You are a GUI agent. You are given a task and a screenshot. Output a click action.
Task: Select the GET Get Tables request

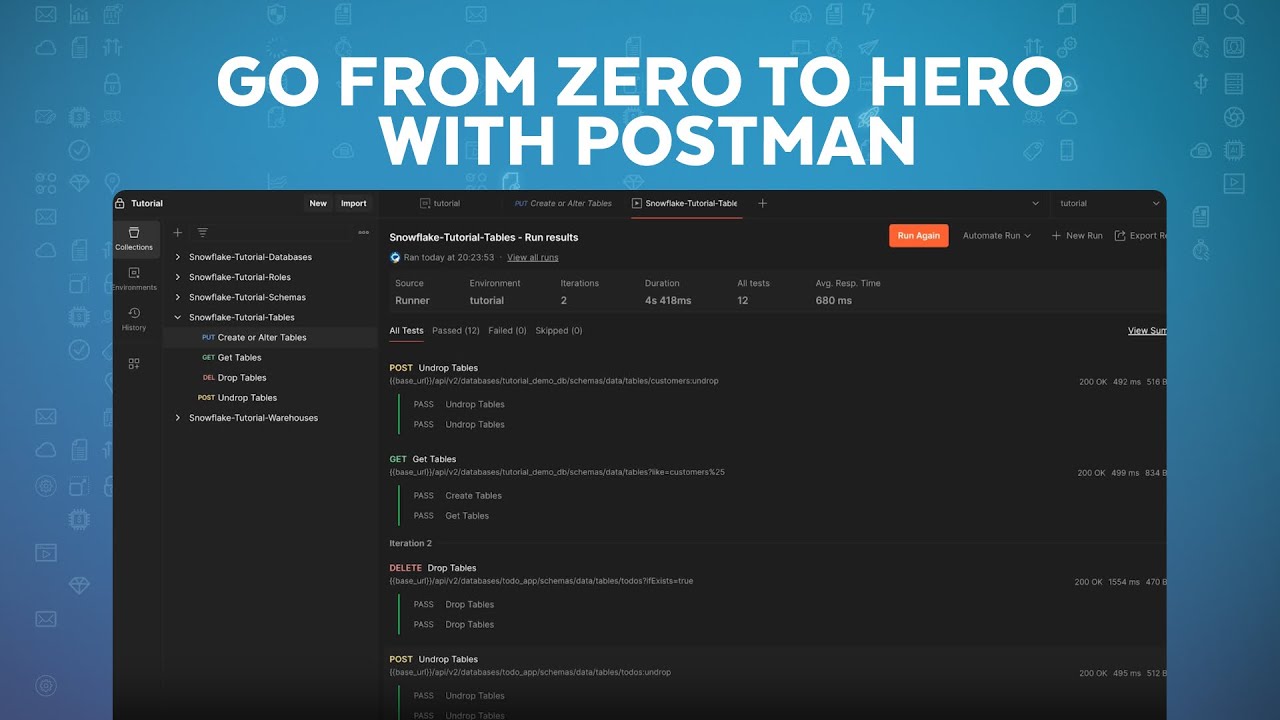(x=270, y=357)
